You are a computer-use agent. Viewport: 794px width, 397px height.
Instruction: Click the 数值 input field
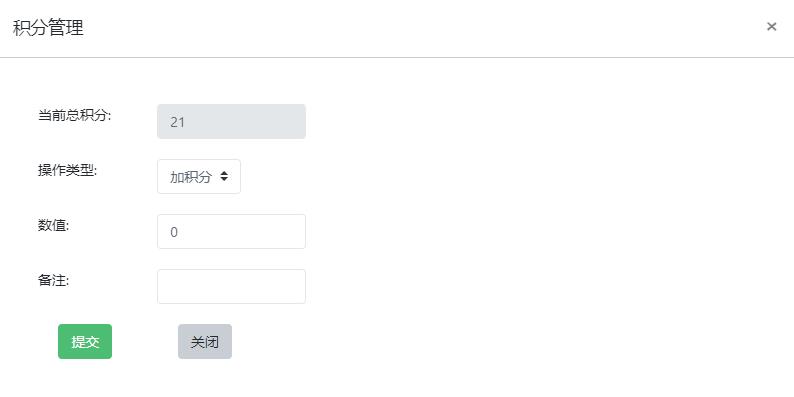[x=231, y=231]
